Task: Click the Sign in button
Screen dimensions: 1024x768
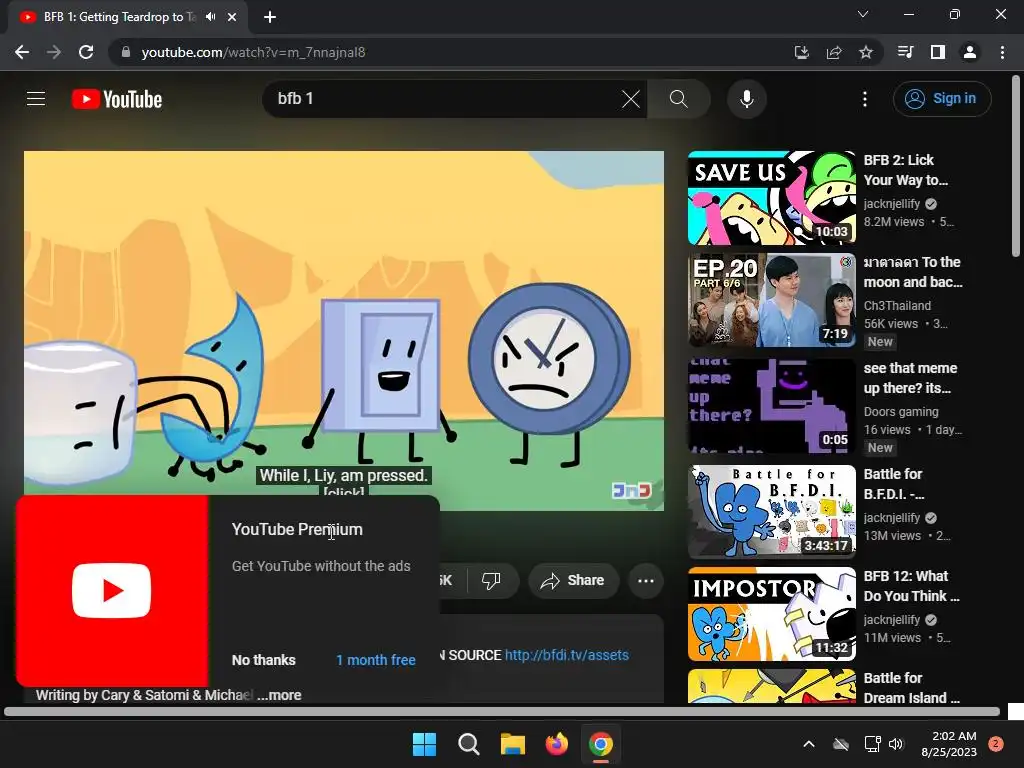Action: 942,99
